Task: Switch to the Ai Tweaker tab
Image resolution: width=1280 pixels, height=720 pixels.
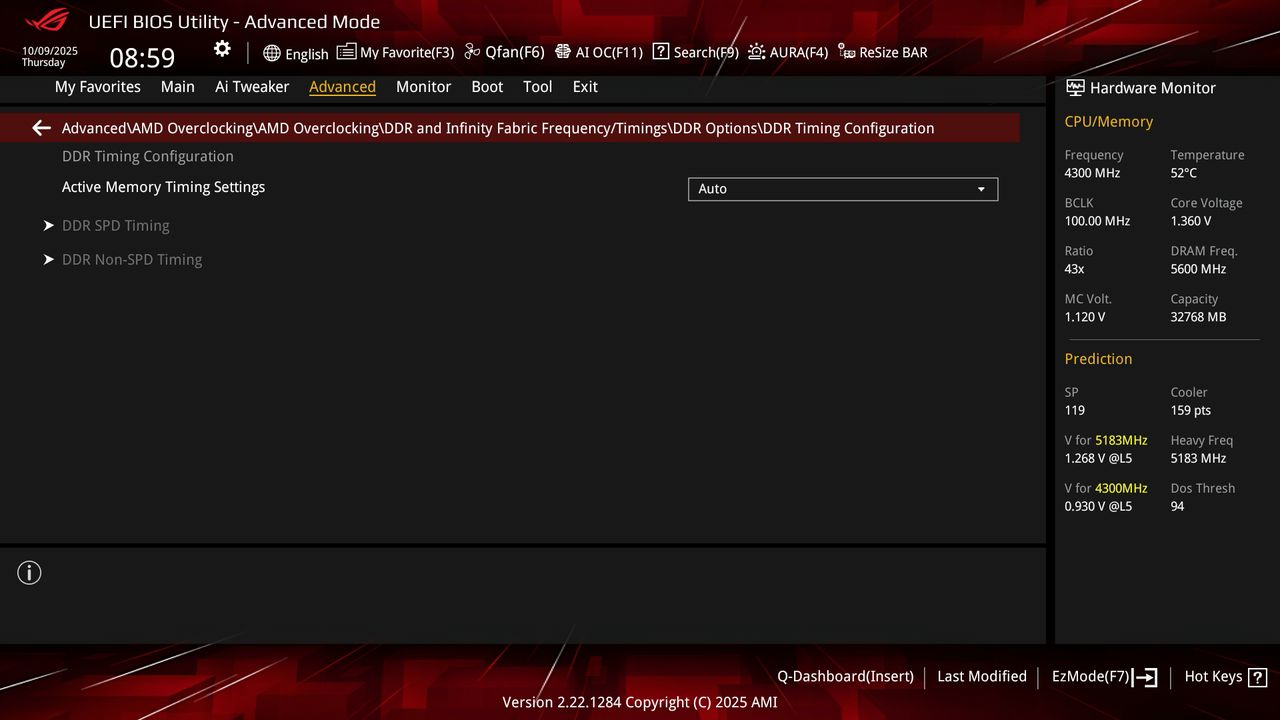Action: (252, 87)
